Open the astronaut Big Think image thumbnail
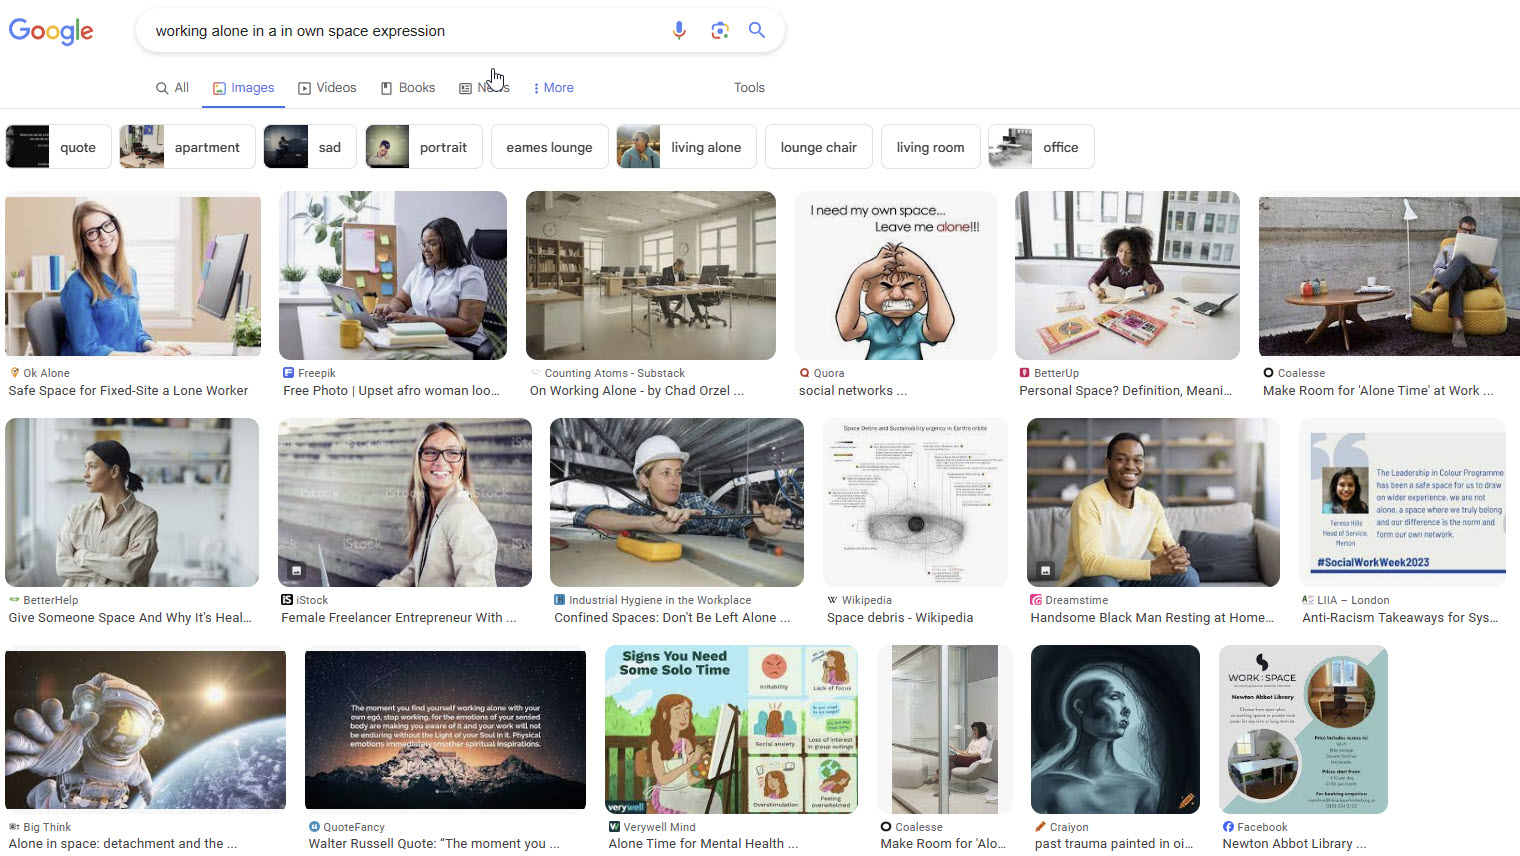 145,729
